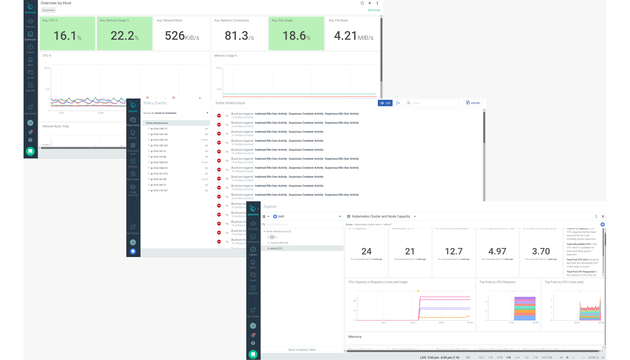The height and width of the screenshot is (360, 630).
Task: Open the Captures icon in the Secure sidebar
Action: (x=133, y=162)
